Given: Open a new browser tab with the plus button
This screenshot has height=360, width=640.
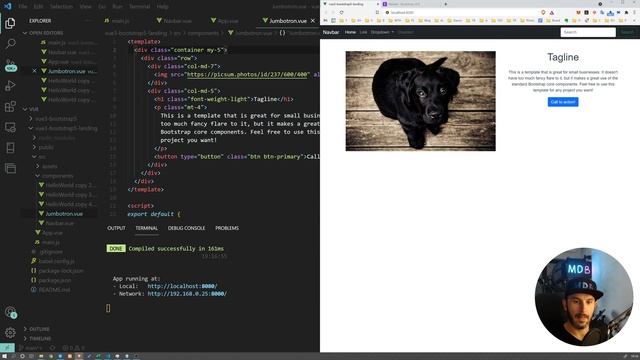Looking at the screenshot, I should coord(445,4).
